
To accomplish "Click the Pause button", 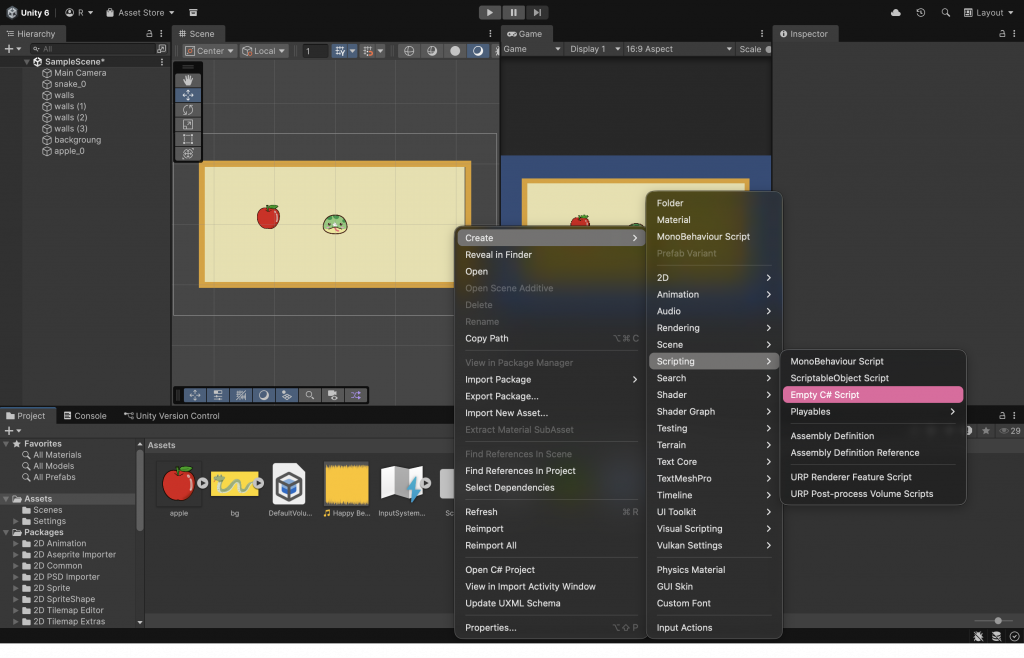I will (x=513, y=12).
